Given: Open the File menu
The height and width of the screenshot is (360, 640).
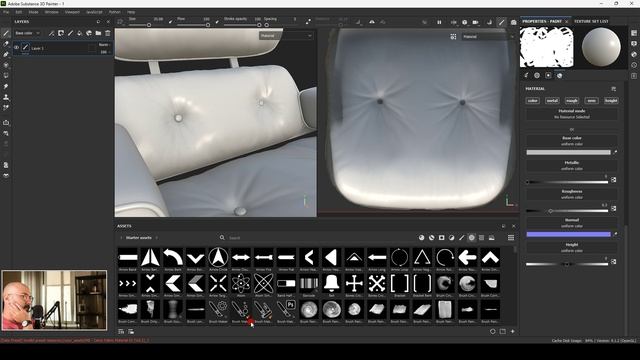Looking at the screenshot, I should click(x=6, y=12).
